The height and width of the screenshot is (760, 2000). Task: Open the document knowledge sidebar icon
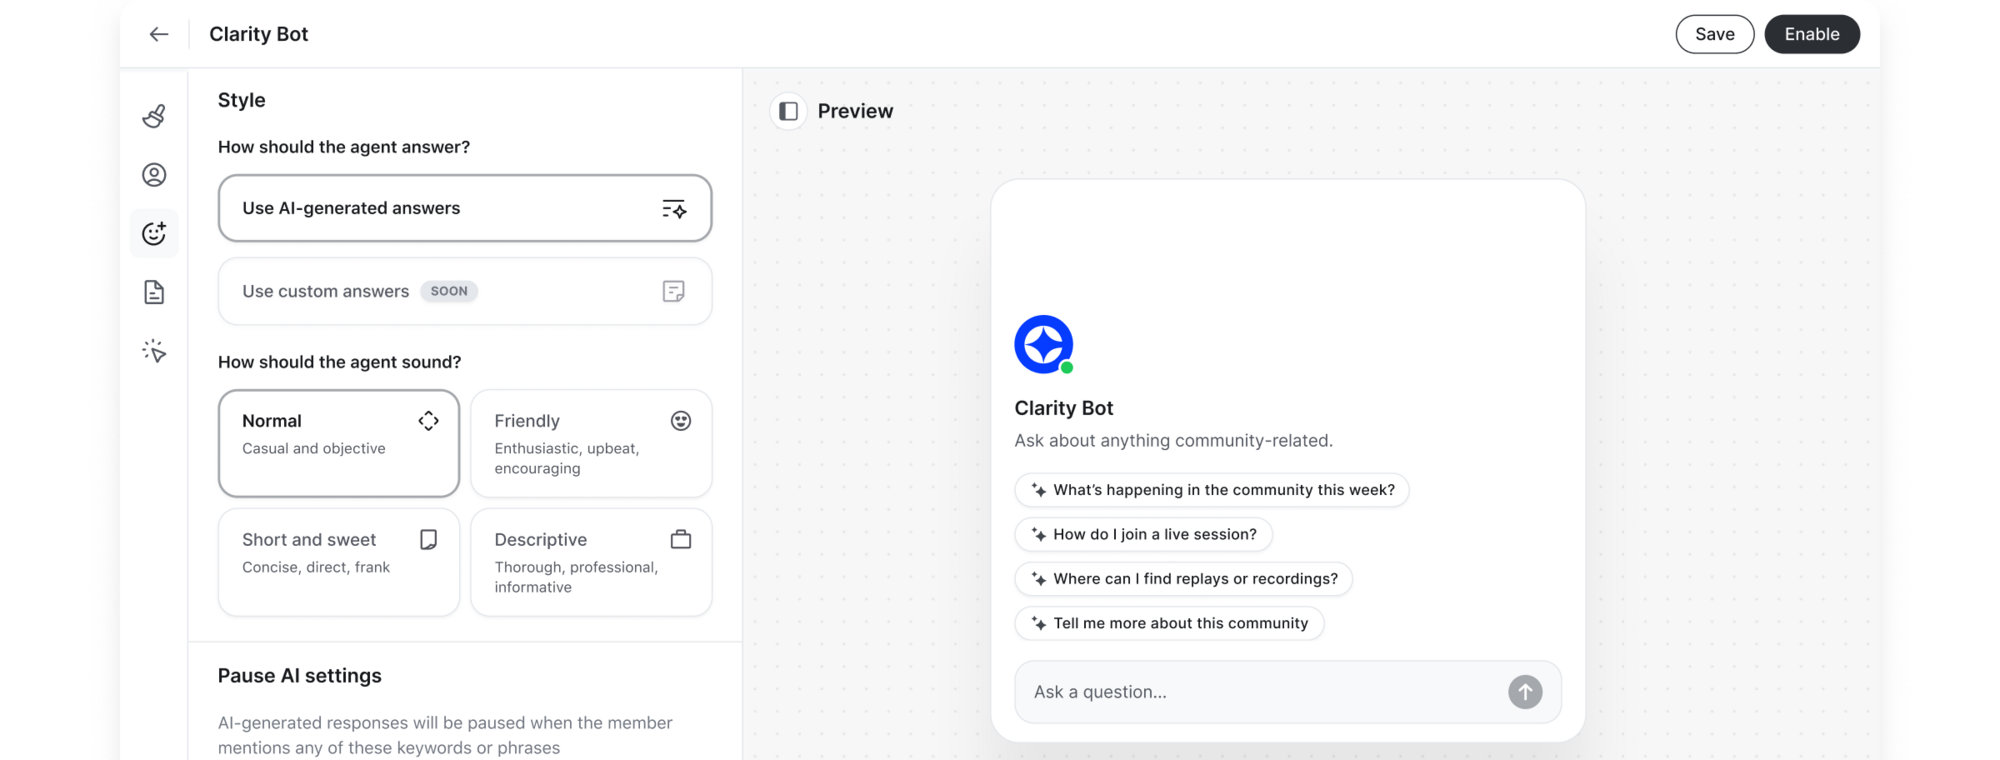point(154,292)
